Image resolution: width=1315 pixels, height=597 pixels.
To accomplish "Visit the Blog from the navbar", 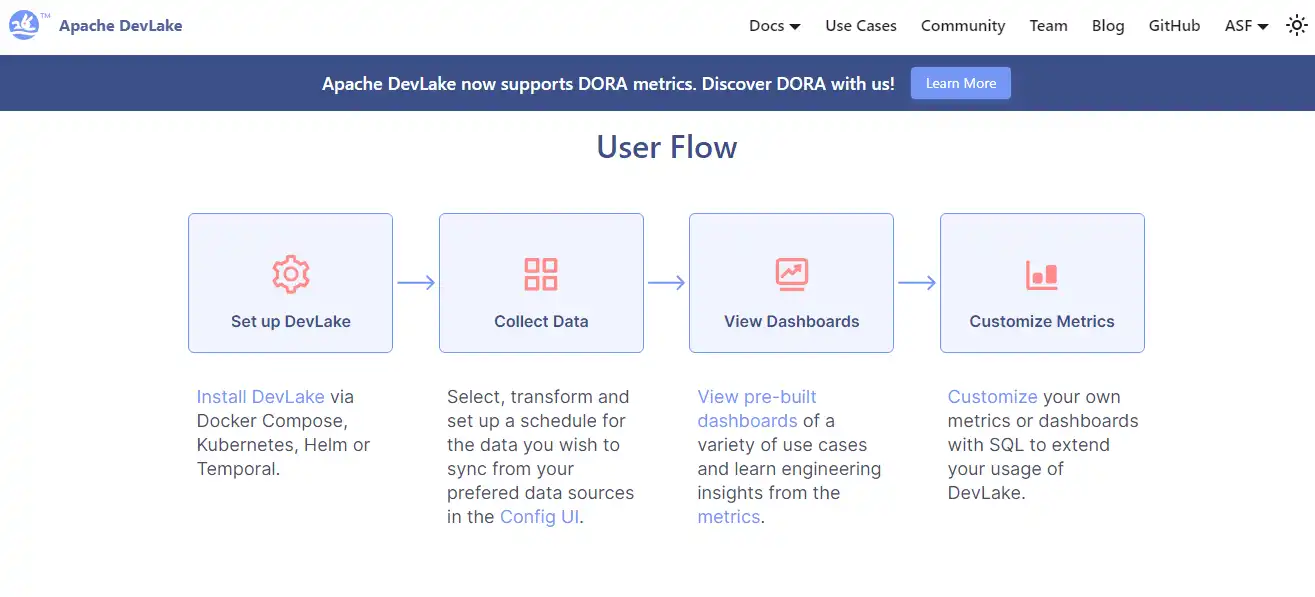I will click(1108, 26).
